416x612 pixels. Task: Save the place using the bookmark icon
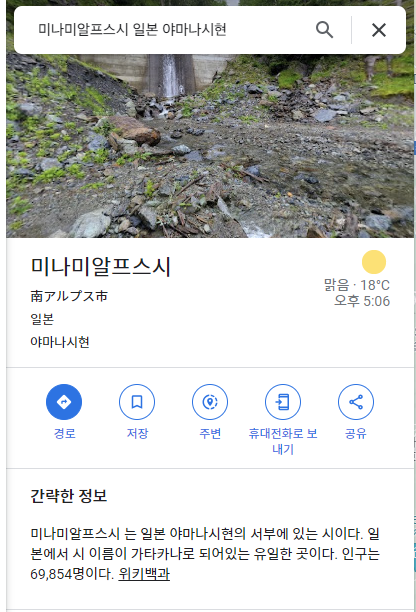(x=137, y=402)
